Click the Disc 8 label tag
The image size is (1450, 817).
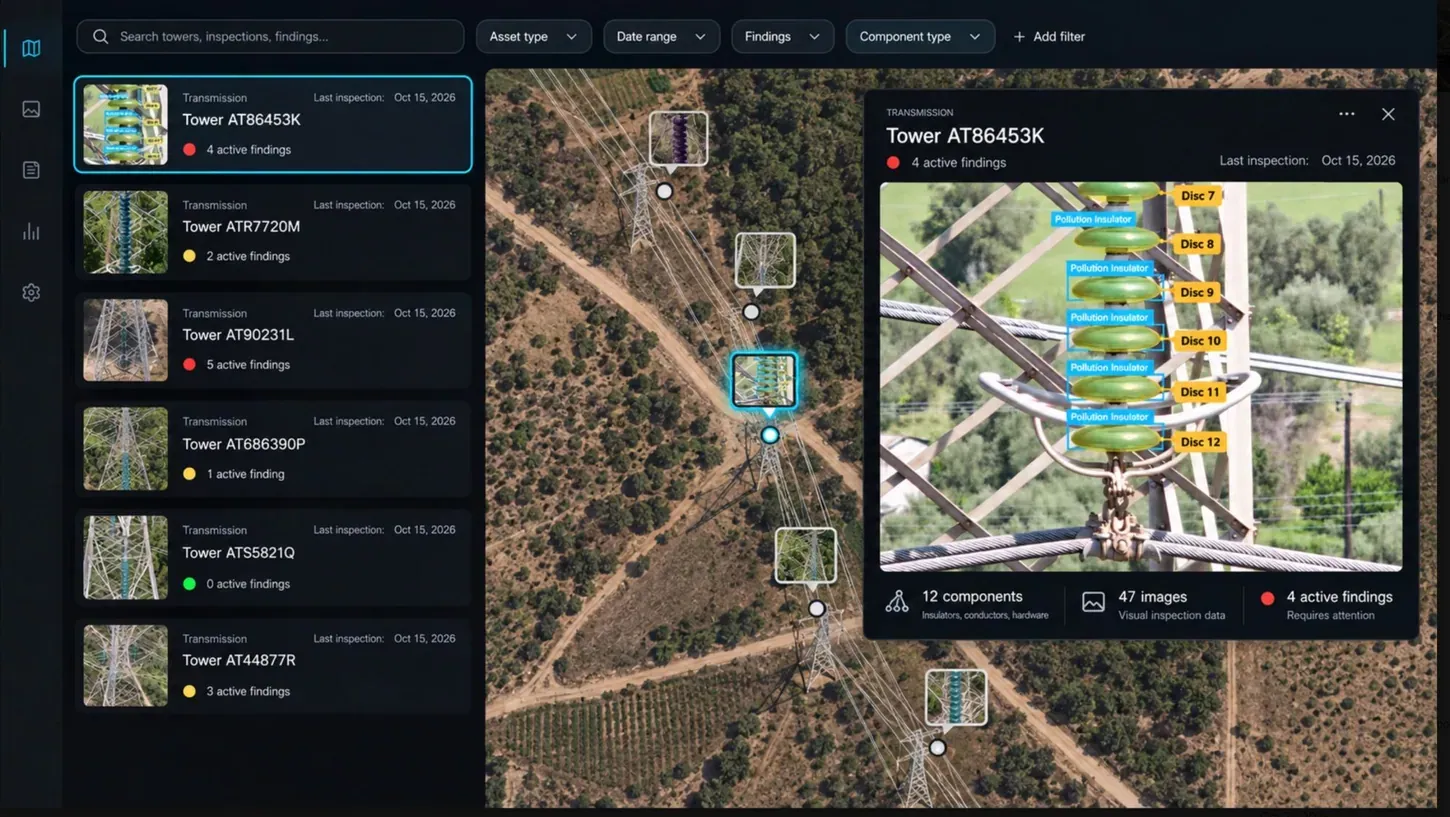(x=1196, y=244)
